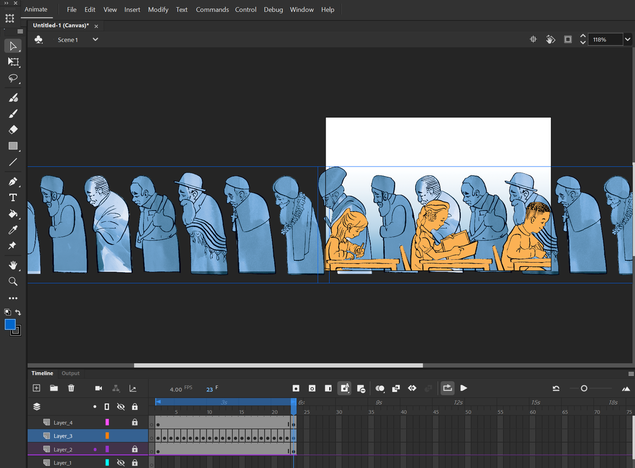The height and width of the screenshot is (468, 635).
Task: Select the Eraser tool
Action: click(x=13, y=130)
